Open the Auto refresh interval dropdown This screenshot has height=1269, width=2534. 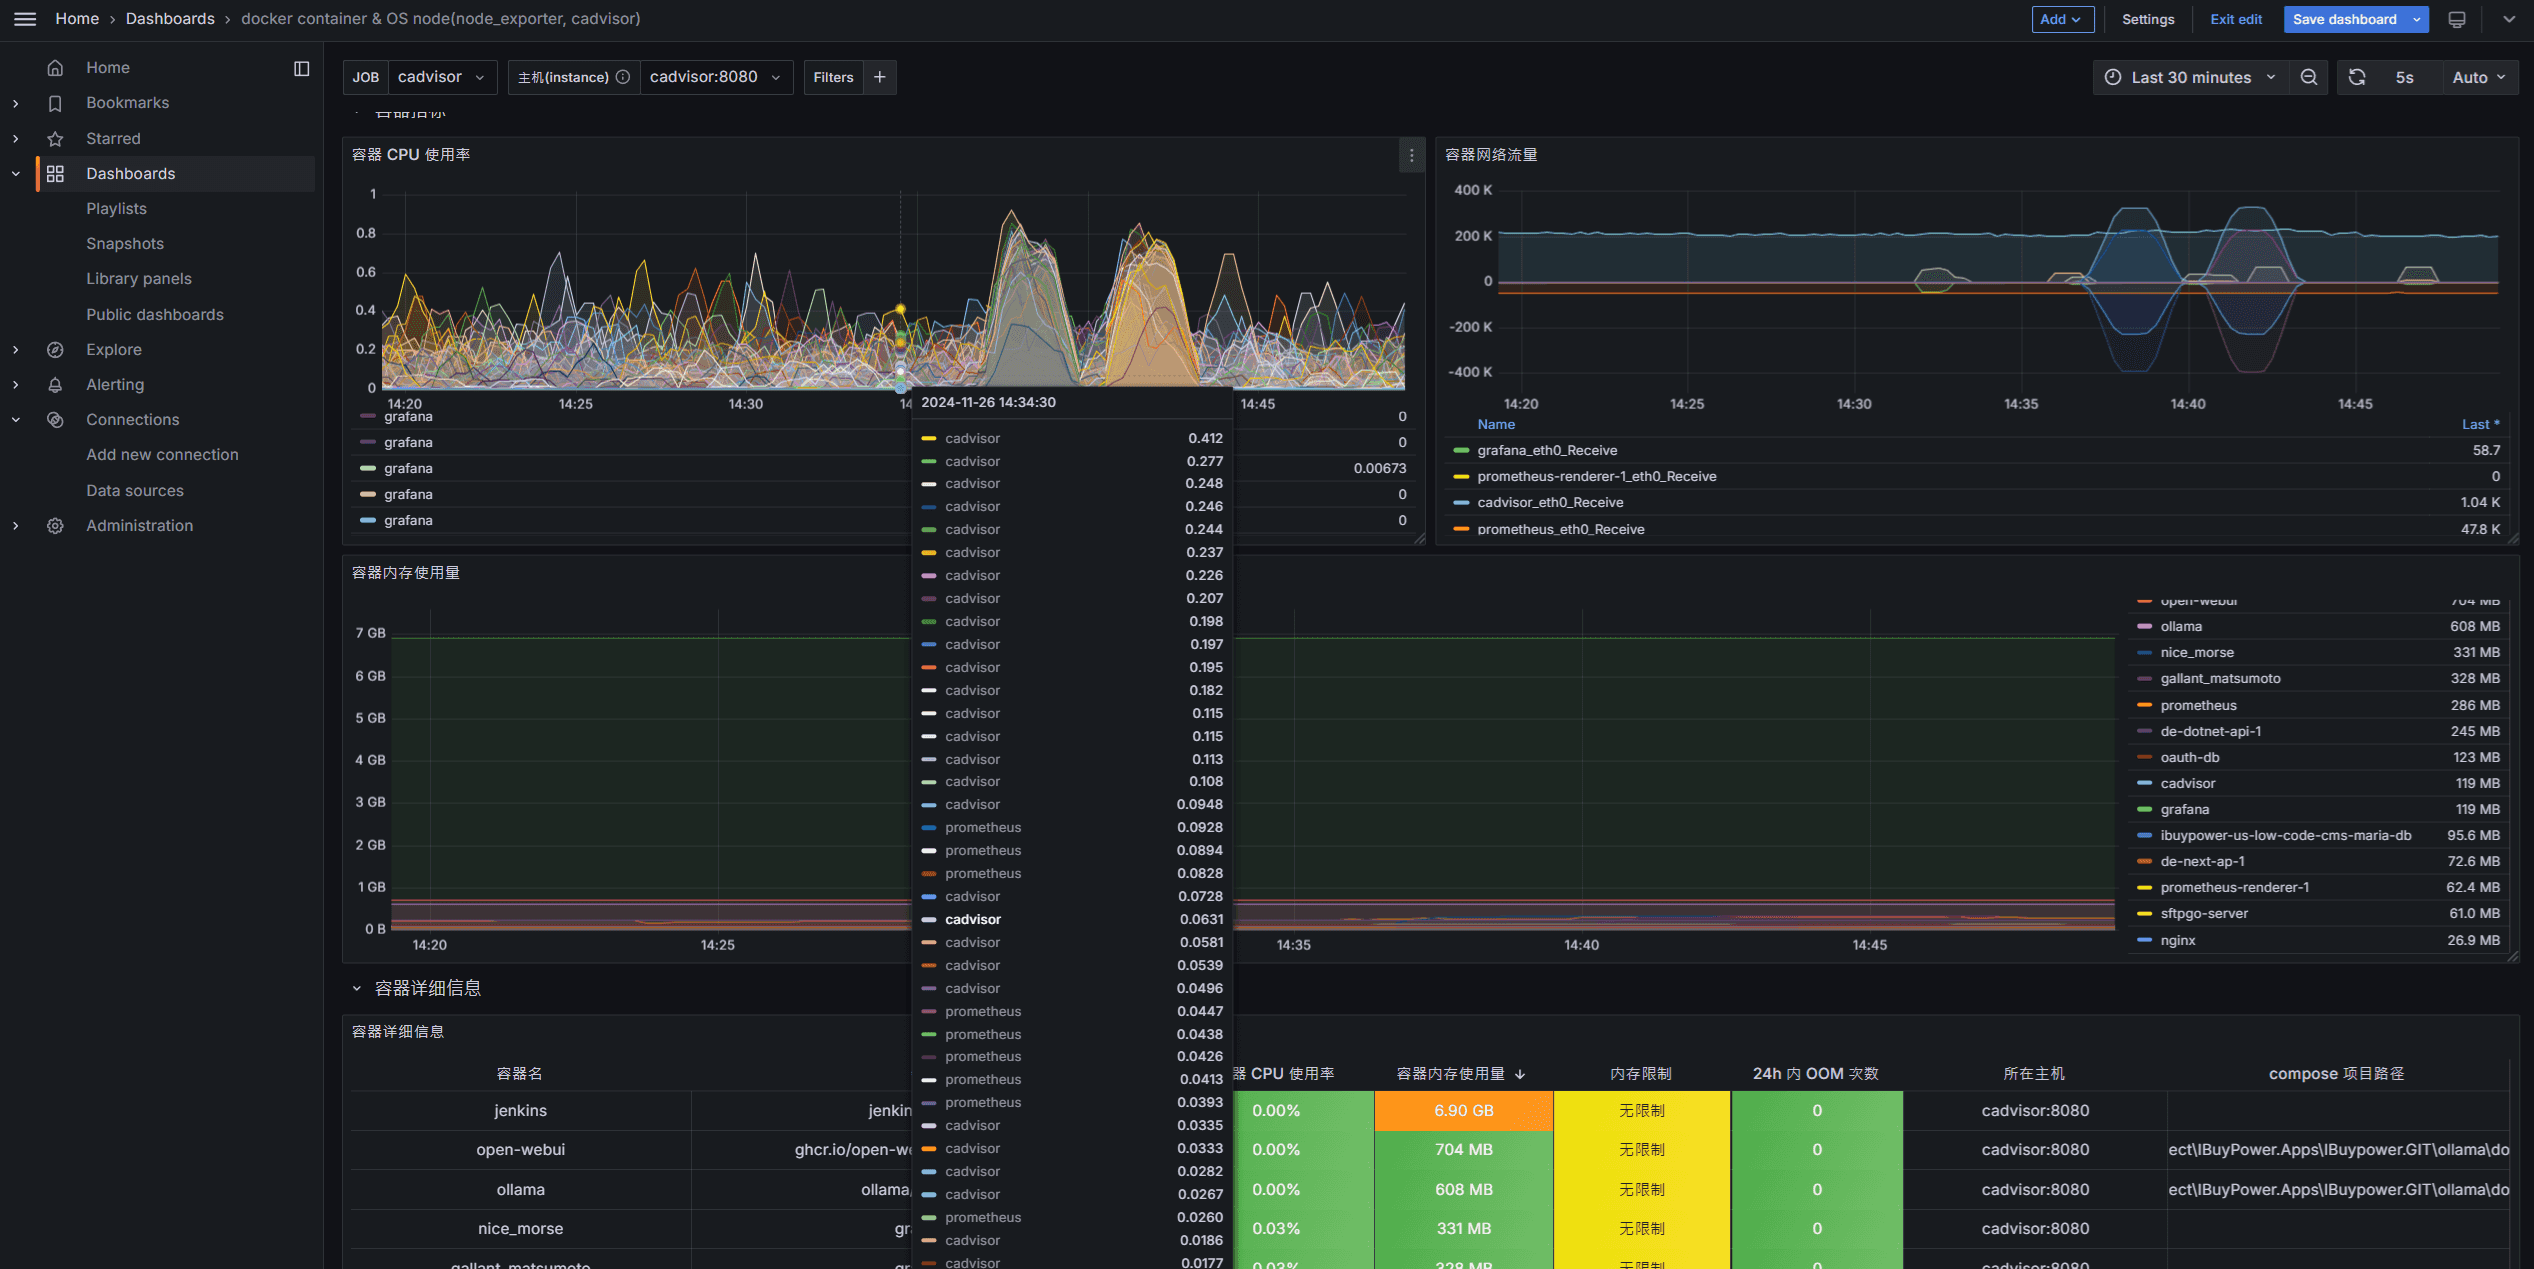[x=2479, y=77]
